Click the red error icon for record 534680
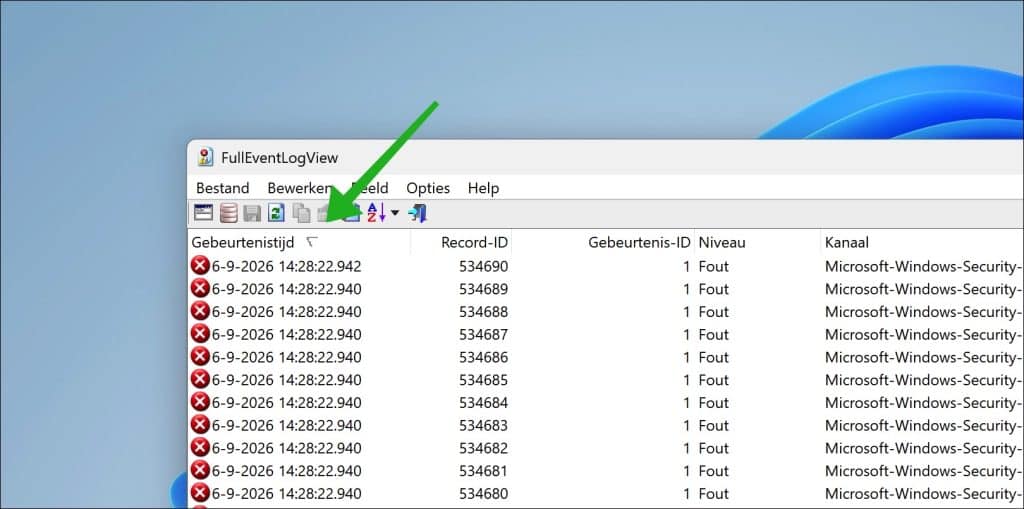Screen dimensions: 1024x509 (200, 493)
